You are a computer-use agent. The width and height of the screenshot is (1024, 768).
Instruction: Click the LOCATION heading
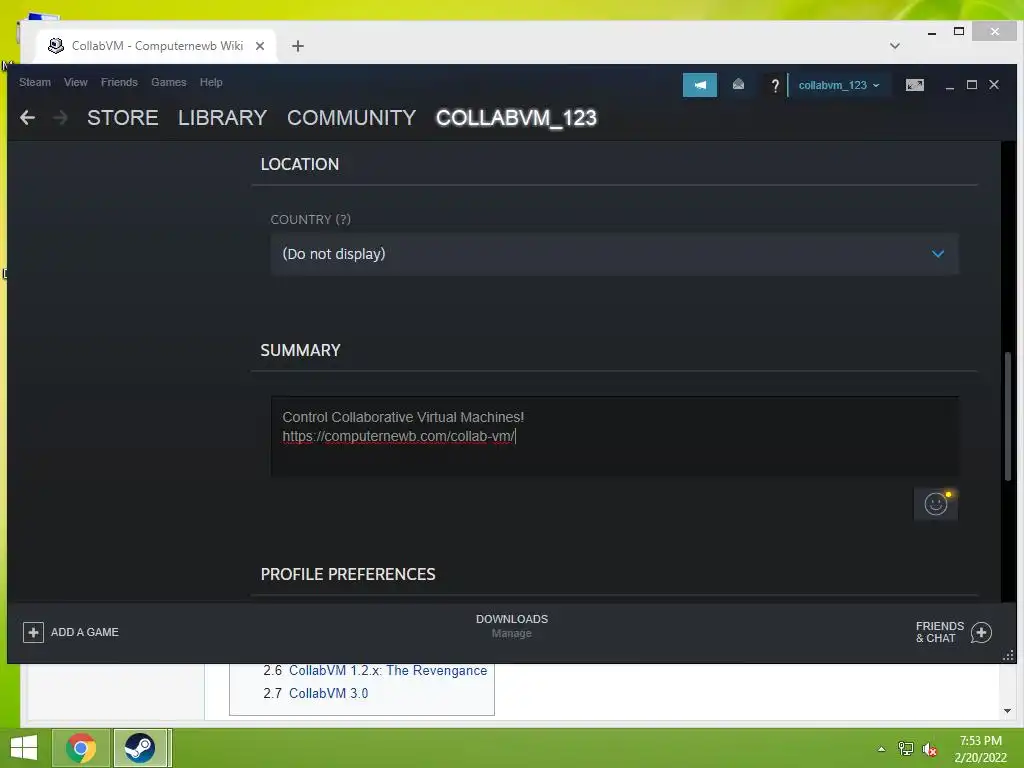click(300, 164)
